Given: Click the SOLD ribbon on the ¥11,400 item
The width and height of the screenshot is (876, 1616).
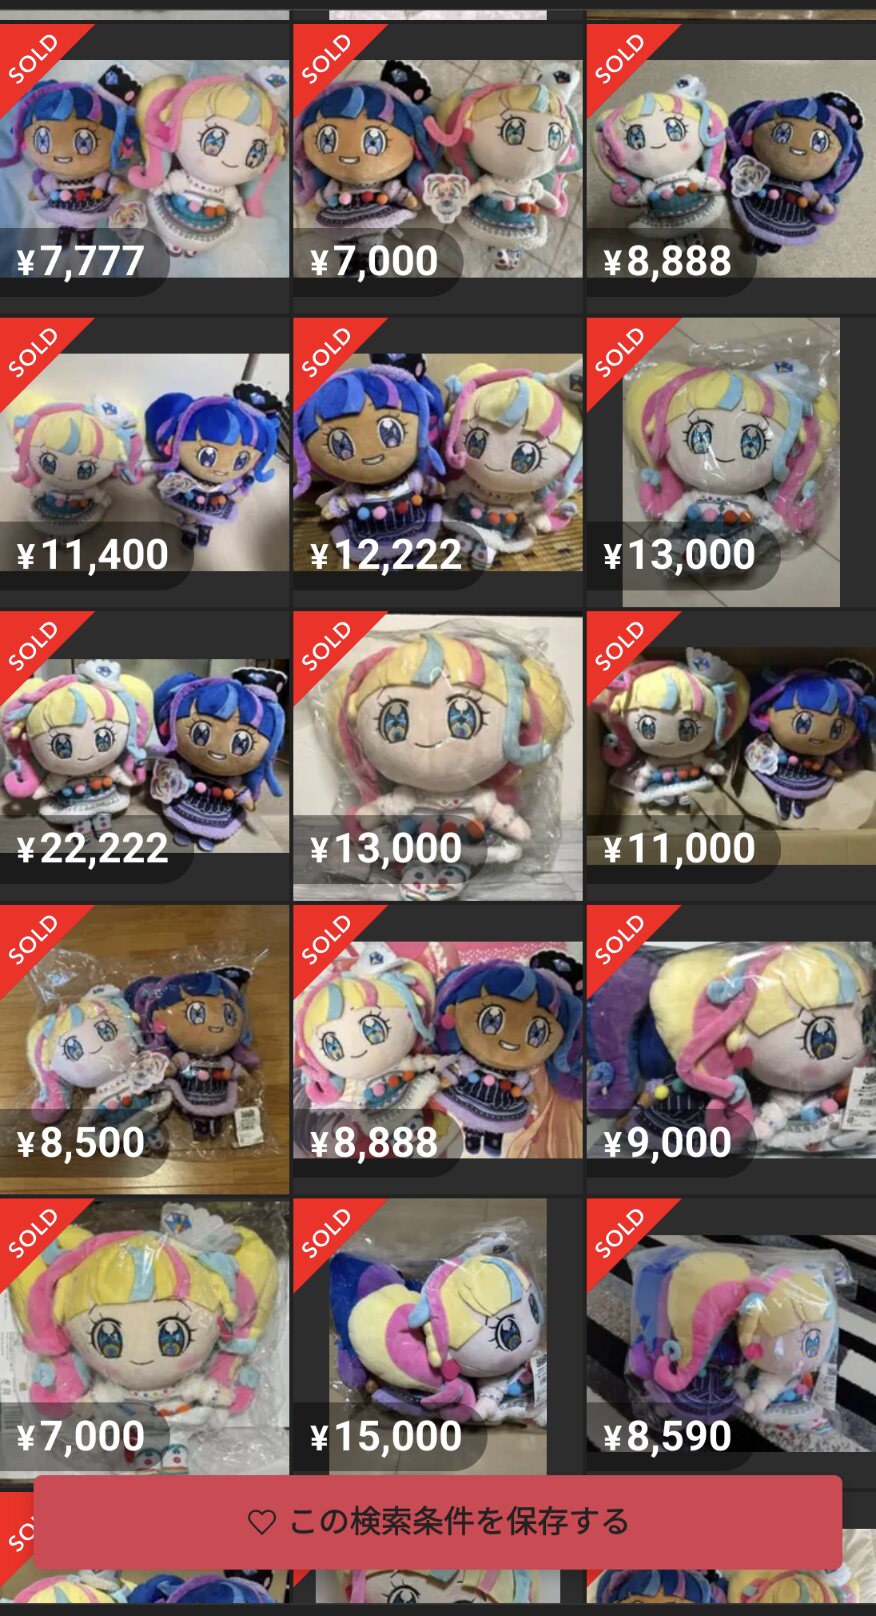Looking at the screenshot, I should tap(35, 352).
